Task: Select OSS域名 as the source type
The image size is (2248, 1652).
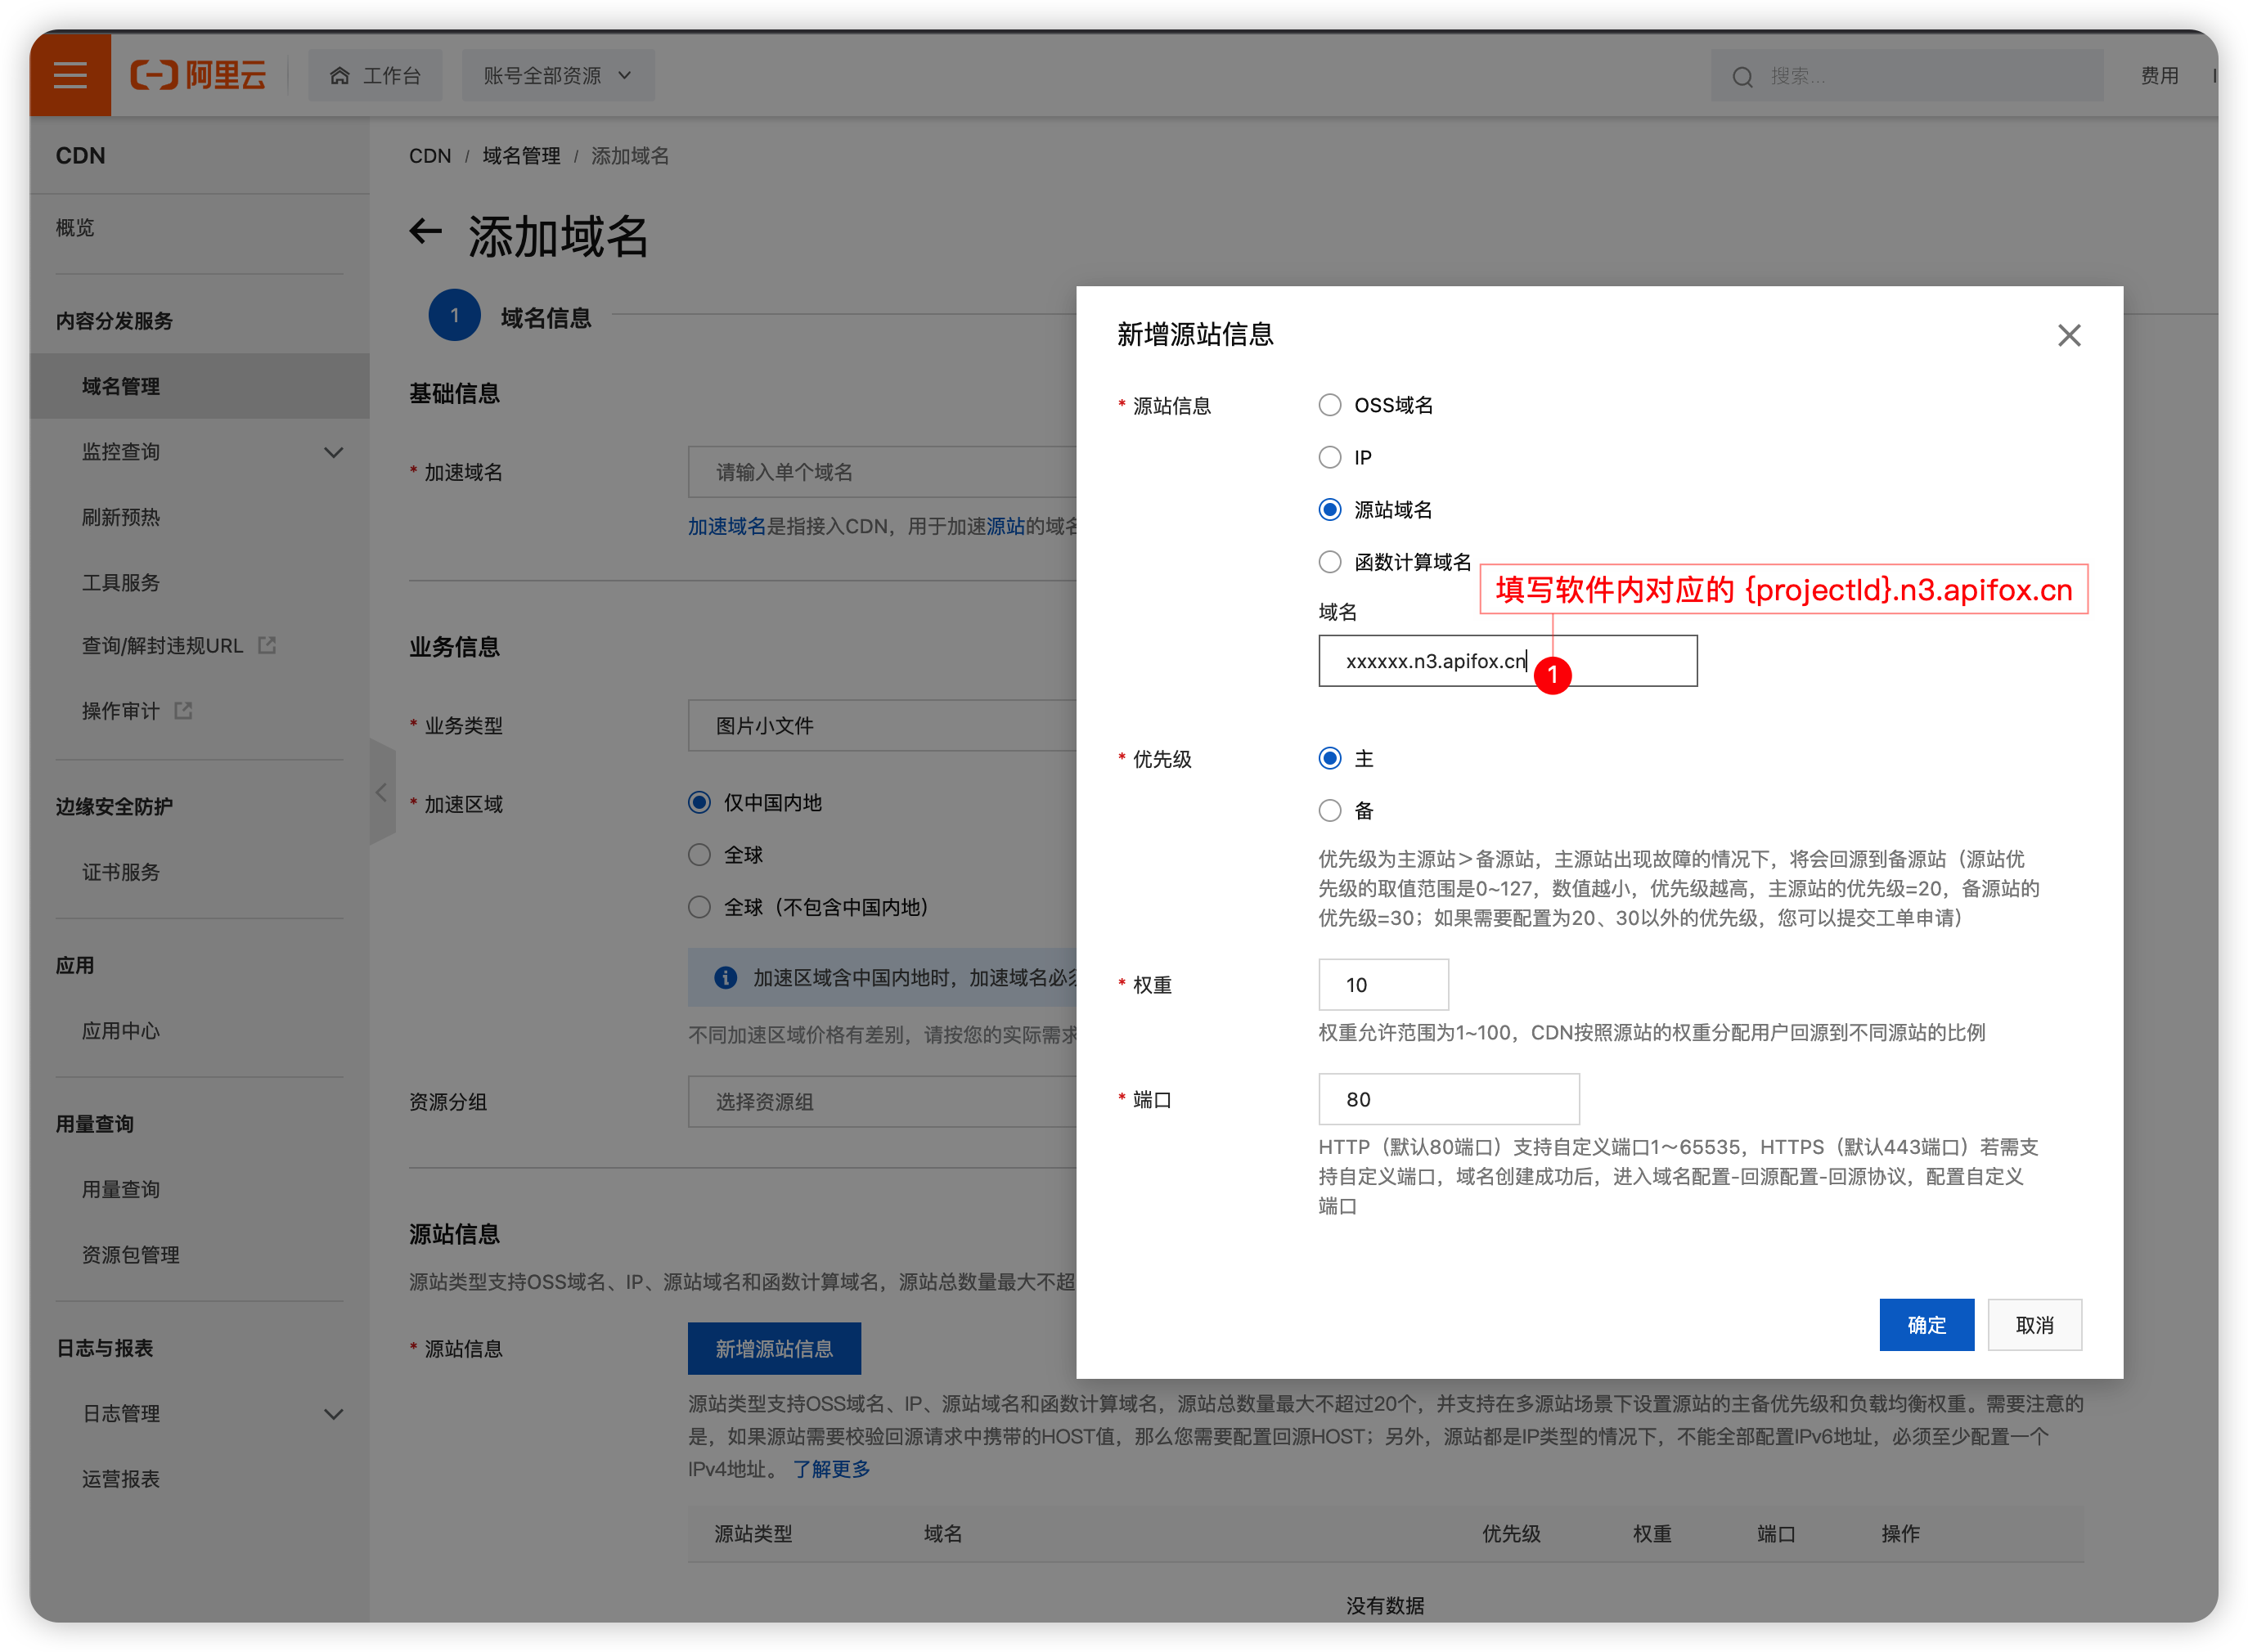Action: (x=1330, y=405)
